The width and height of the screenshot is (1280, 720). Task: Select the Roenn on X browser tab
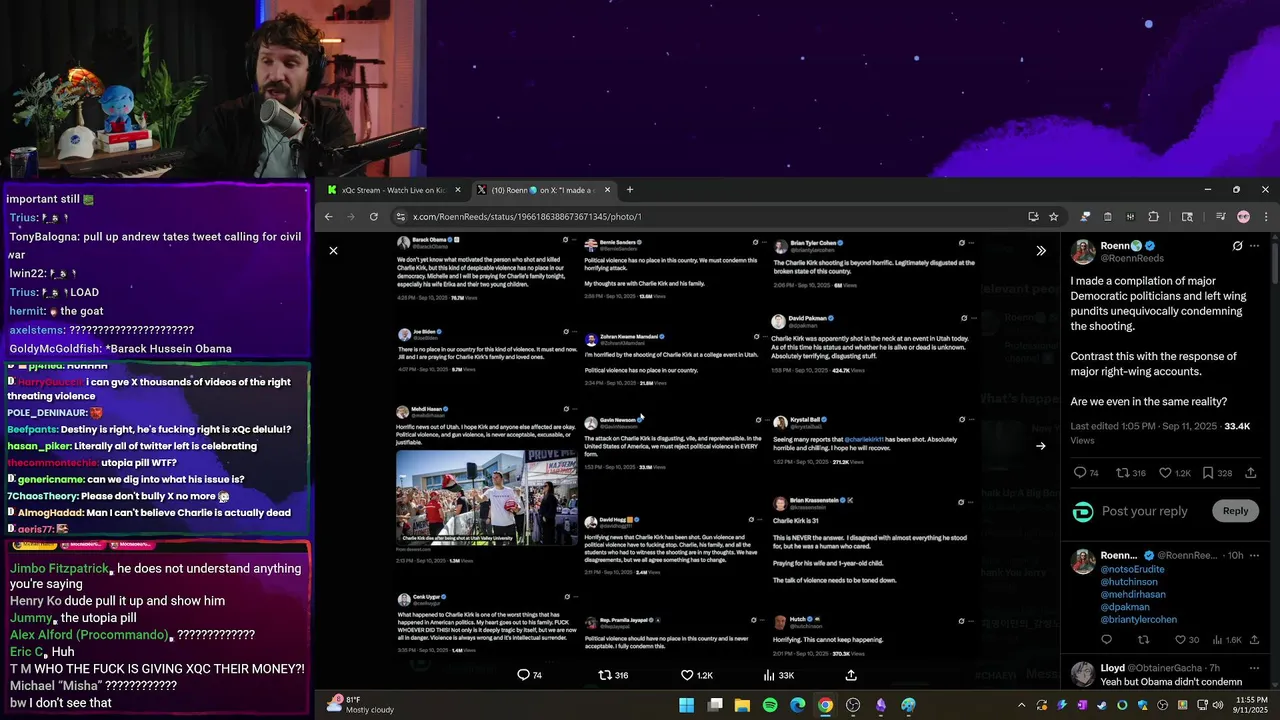click(x=543, y=190)
